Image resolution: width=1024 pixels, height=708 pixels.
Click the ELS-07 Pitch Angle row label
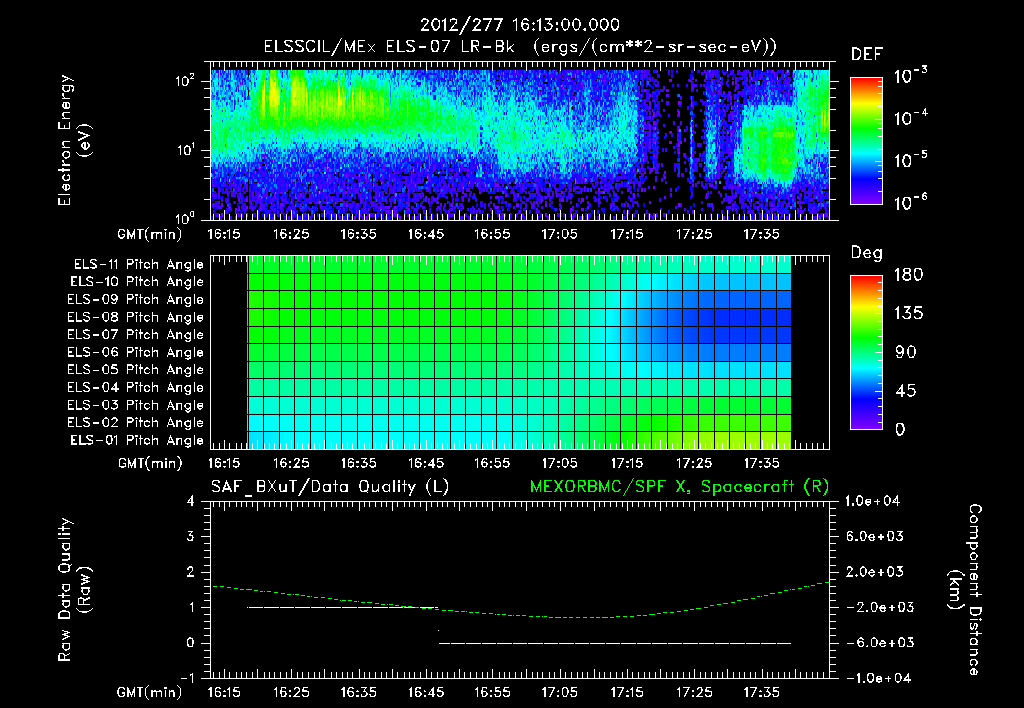point(136,335)
